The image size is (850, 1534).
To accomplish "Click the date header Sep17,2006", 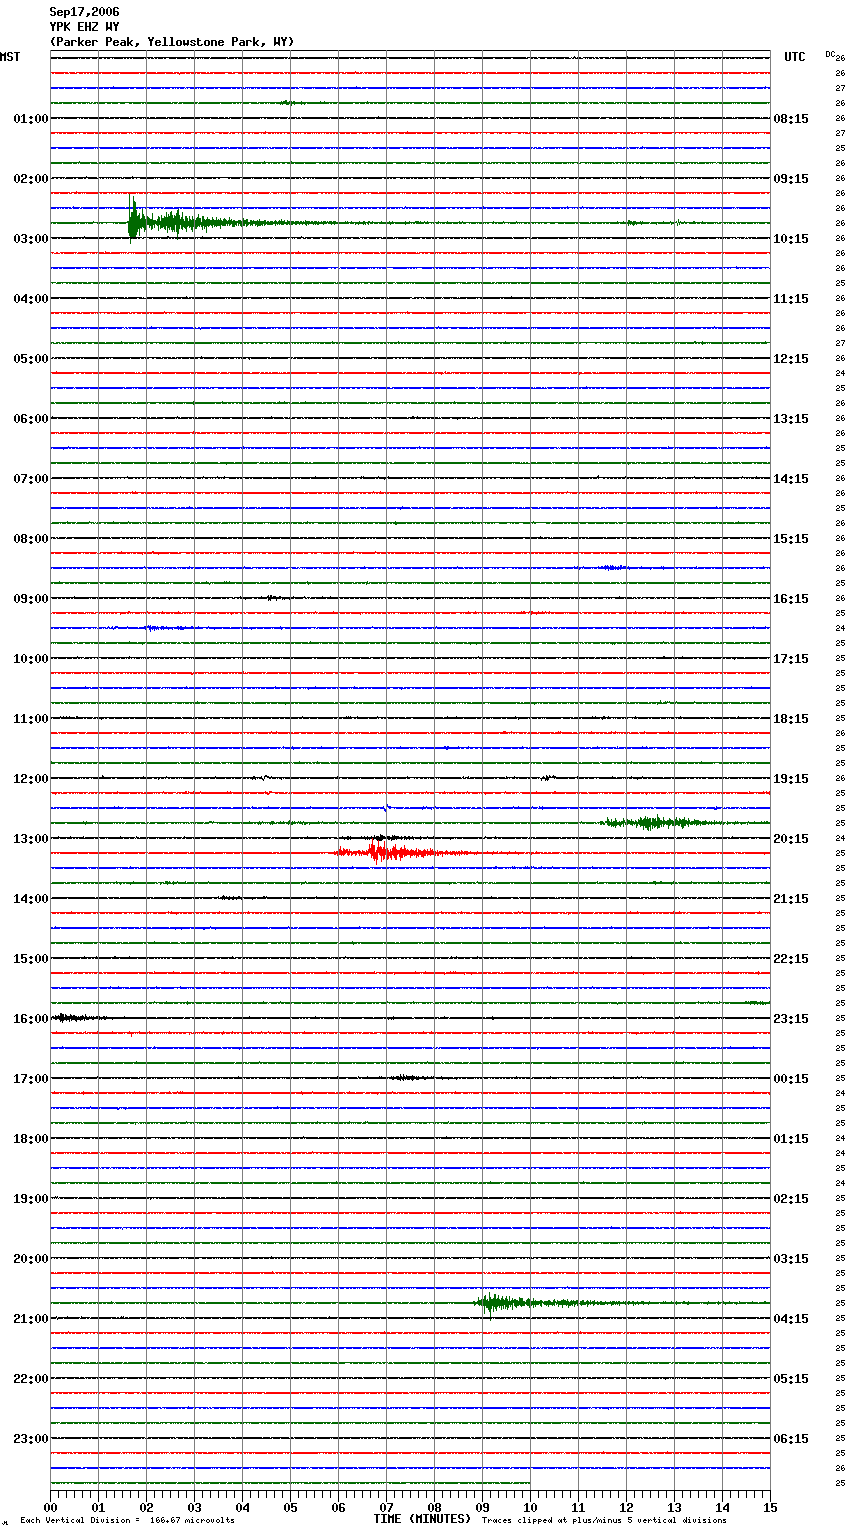I will click(x=84, y=12).
